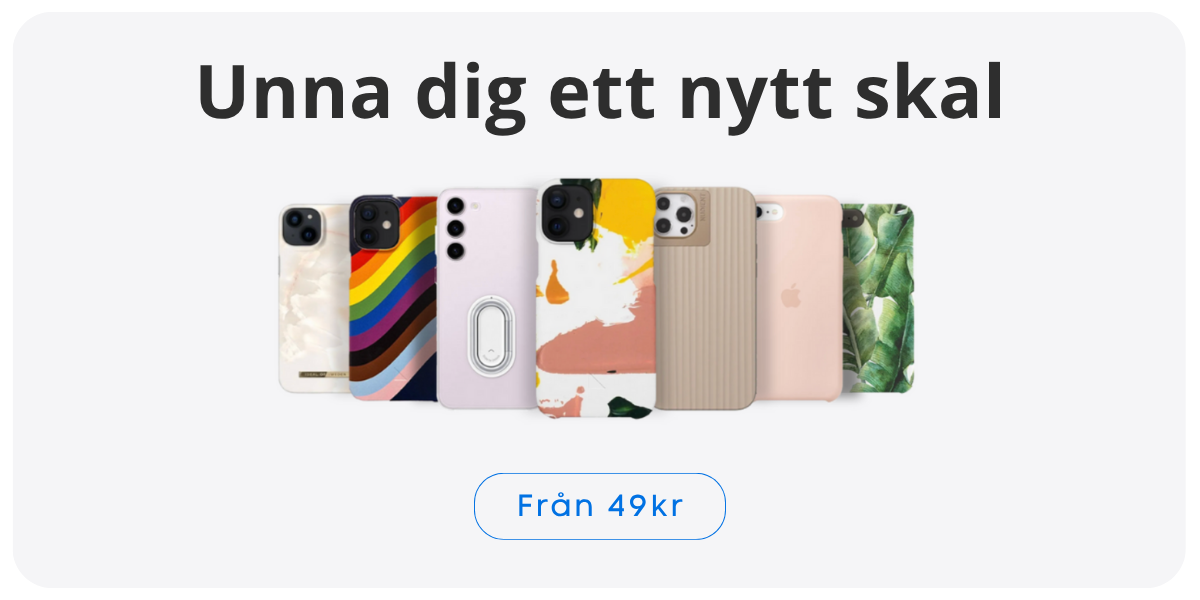Select the lilac case with ring holder
Viewport: 1200px width, 600px height.
(487, 297)
